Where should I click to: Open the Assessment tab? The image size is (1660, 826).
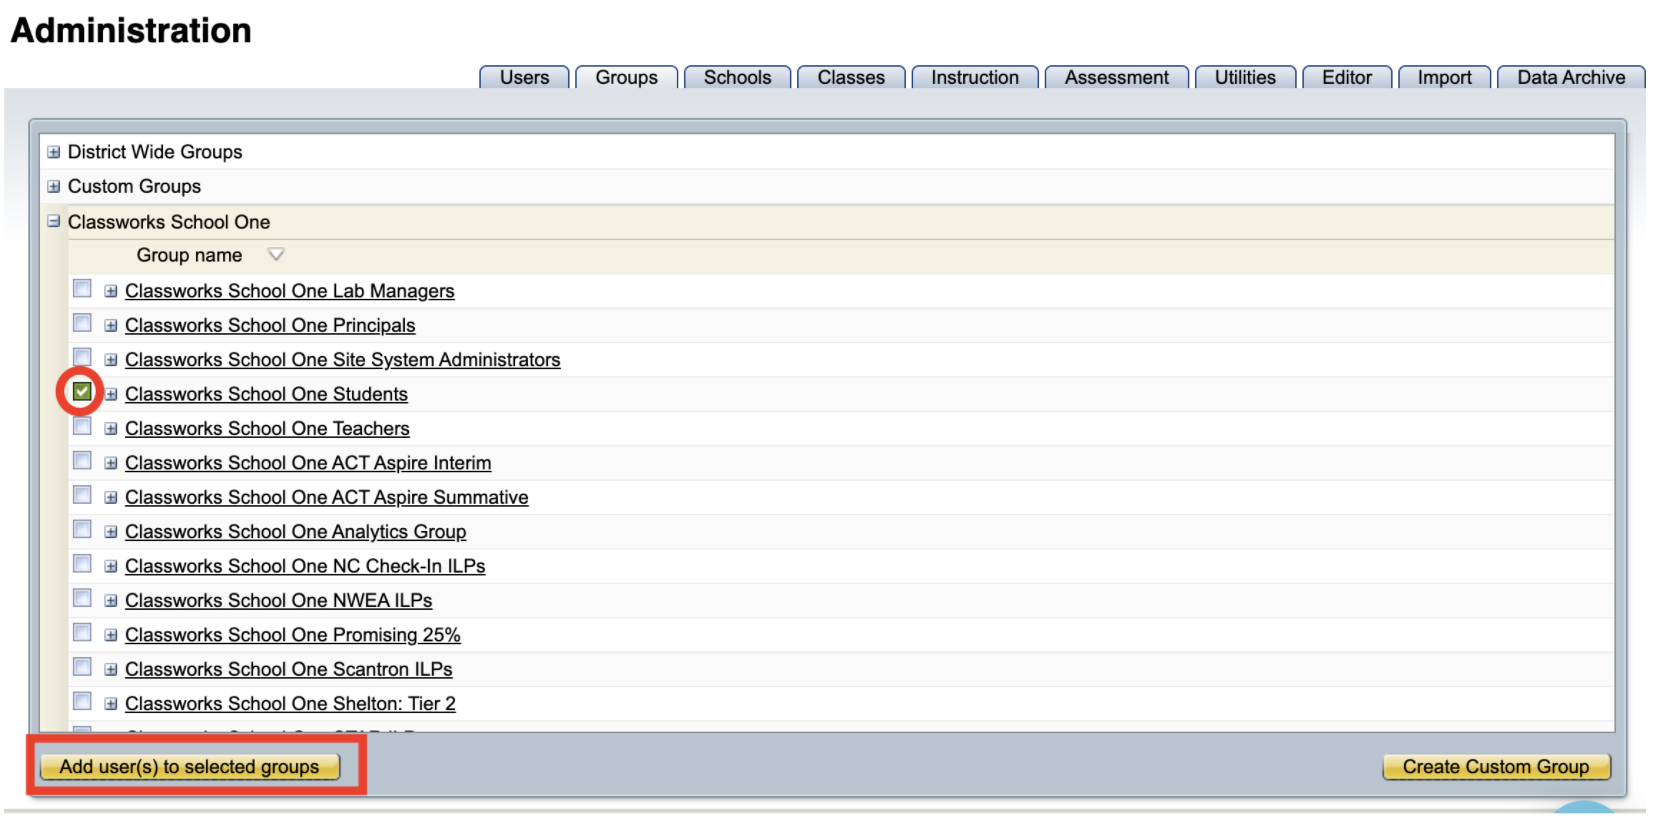[x=1116, y=77]
